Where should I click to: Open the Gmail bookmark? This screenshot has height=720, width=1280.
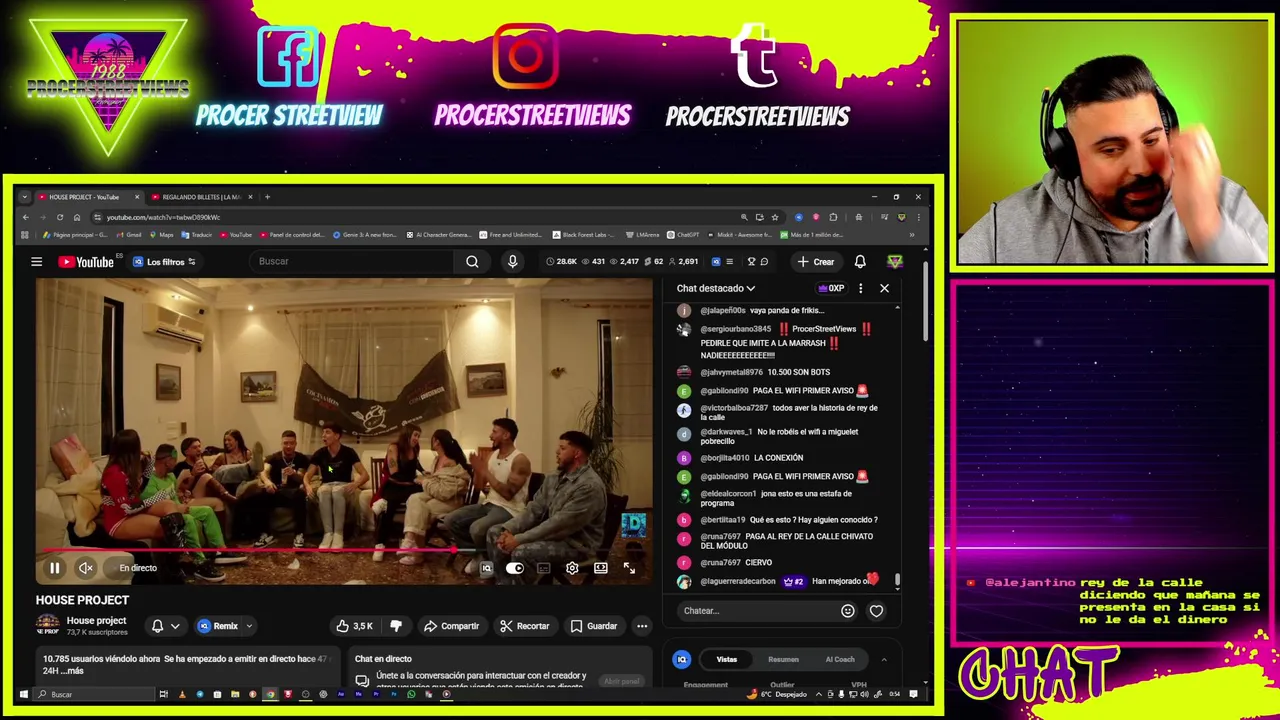(x=128, y=235)
